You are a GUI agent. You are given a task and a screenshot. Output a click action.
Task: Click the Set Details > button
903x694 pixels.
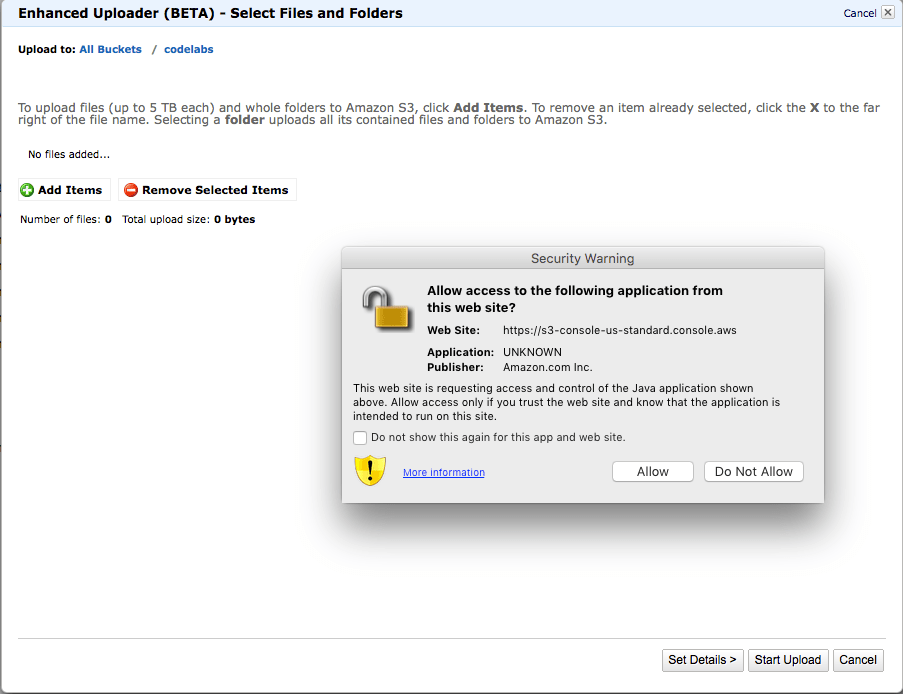(x=703, y=660)
